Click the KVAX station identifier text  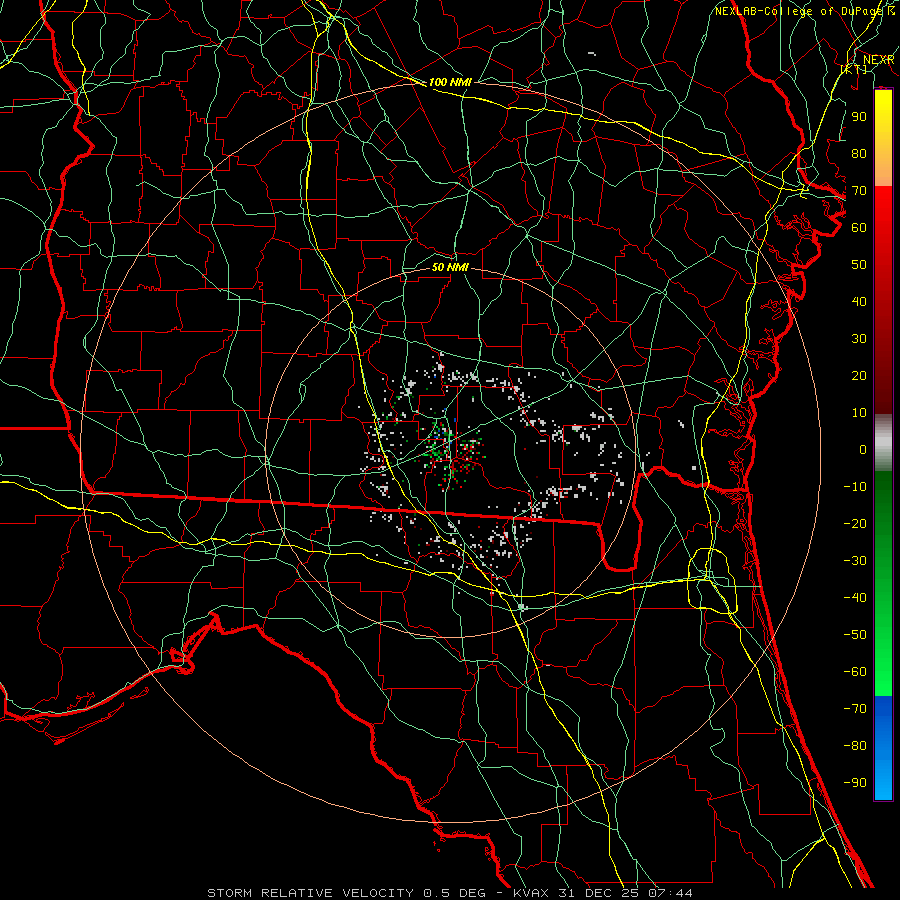pyautogui.click(x=533, y=893)
